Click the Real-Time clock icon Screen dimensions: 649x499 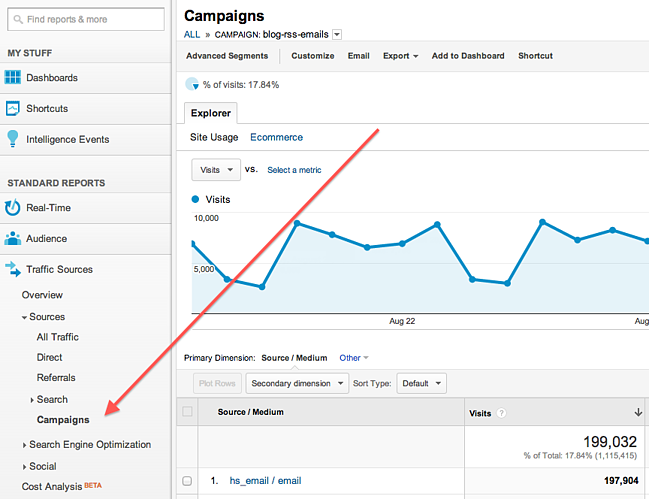[x=12, y=207]
